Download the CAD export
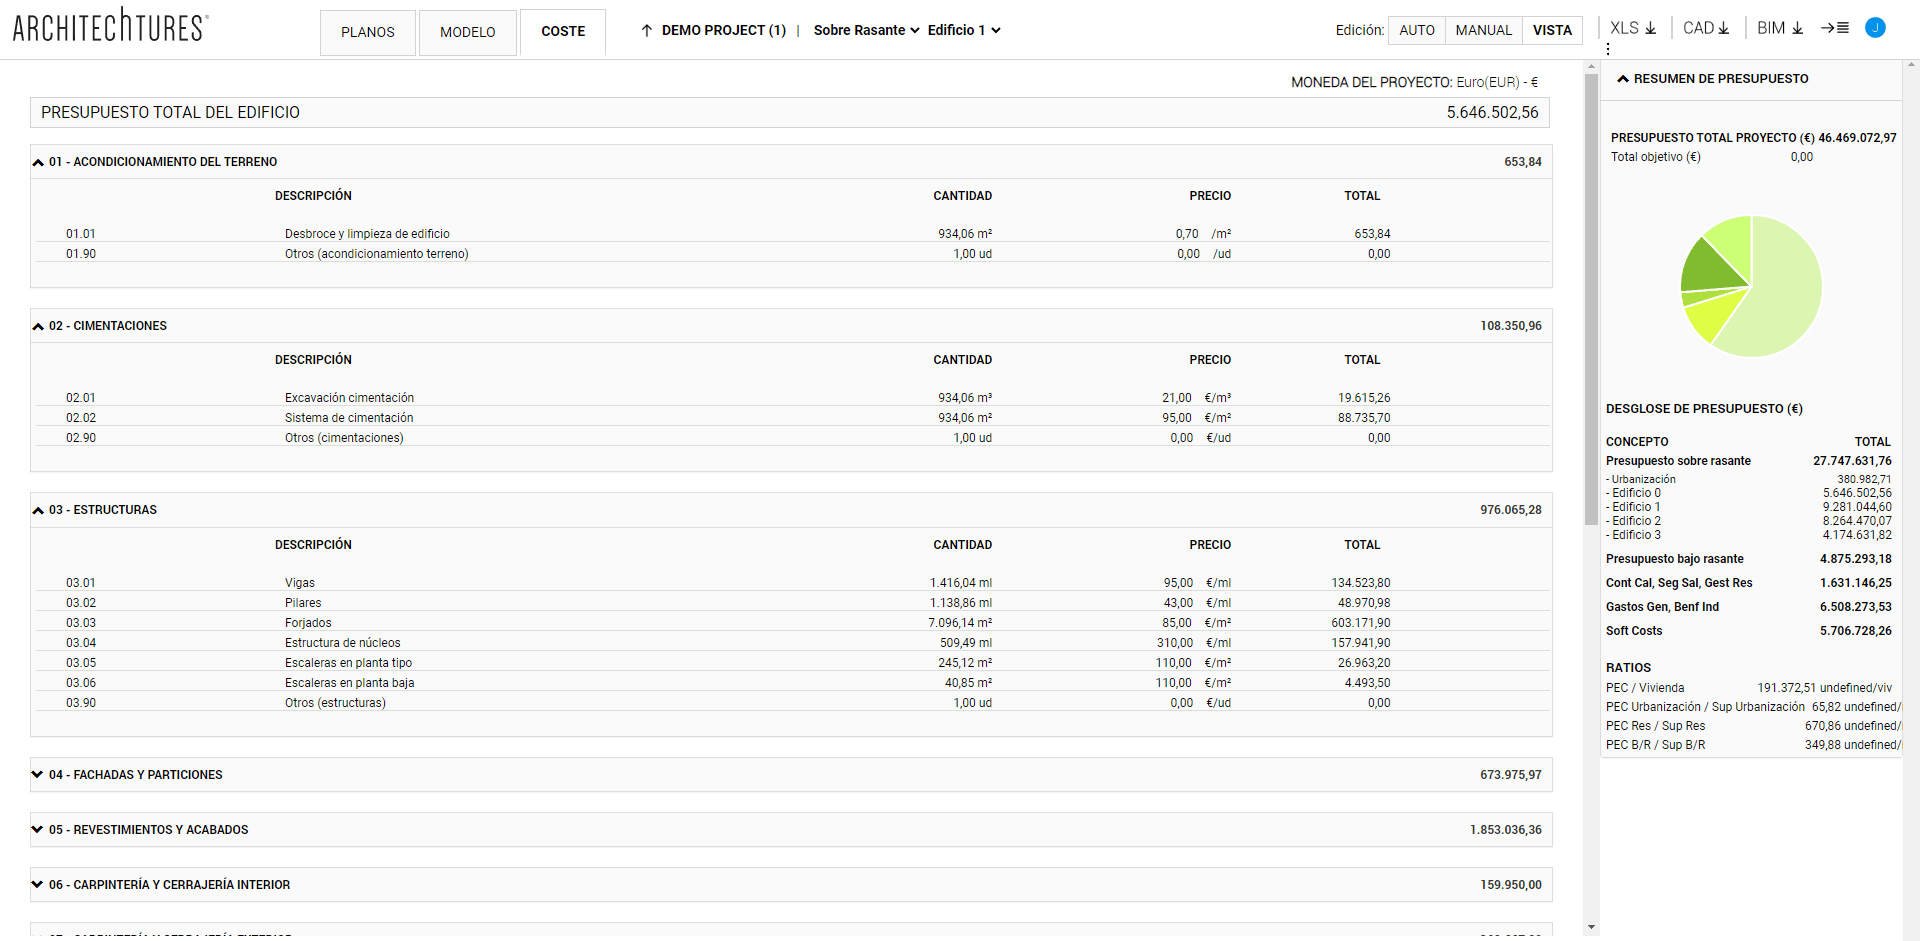 (x=1706, y=29)
